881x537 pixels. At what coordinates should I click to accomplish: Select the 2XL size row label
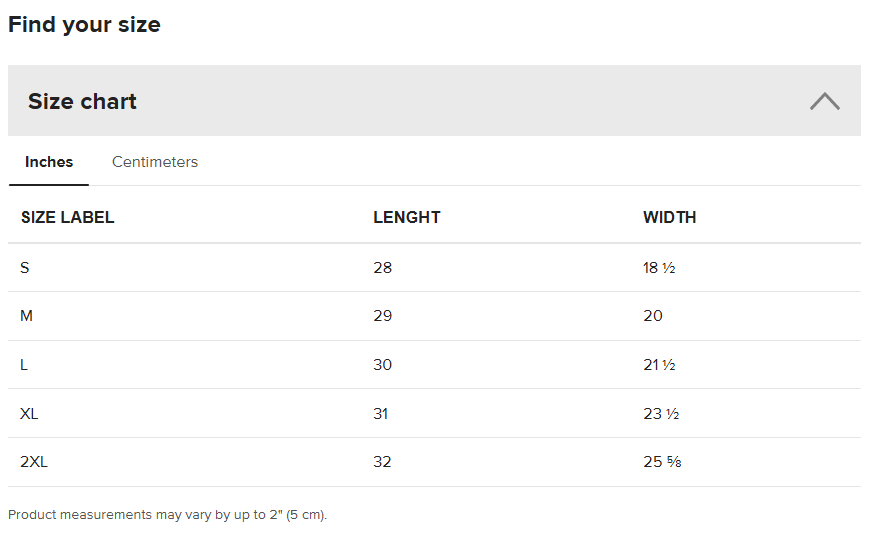33,462
